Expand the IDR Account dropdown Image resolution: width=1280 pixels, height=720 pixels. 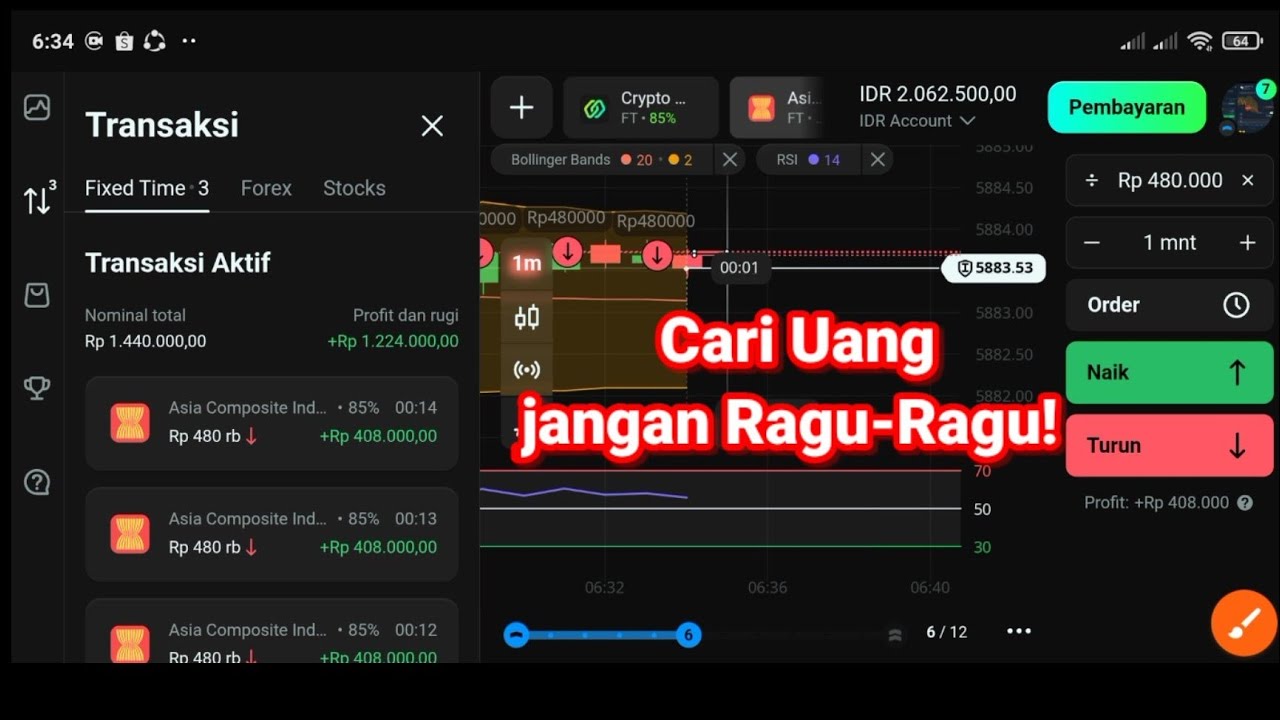click(917, 121)
